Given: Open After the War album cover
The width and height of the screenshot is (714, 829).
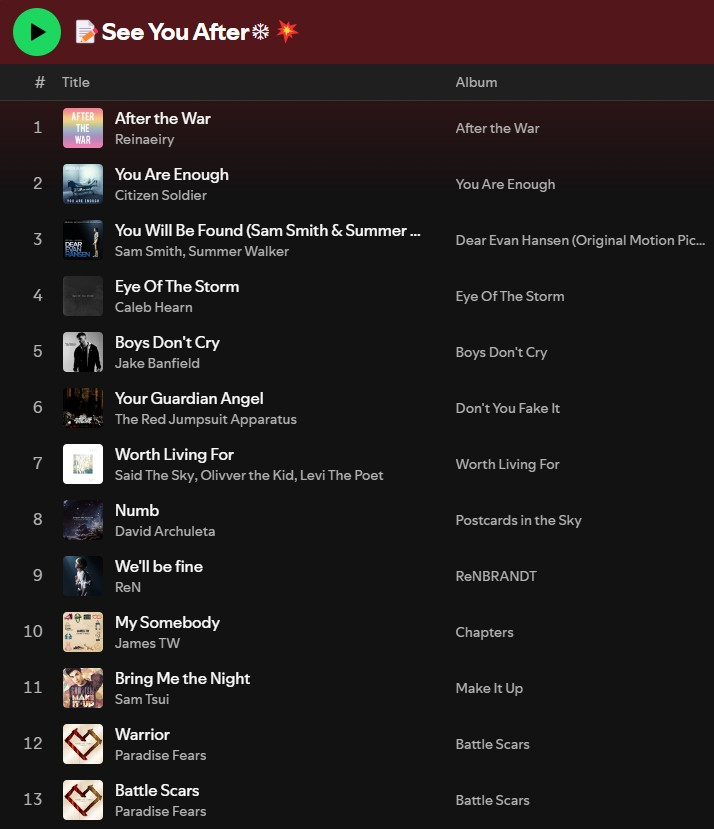Looking at the screenshot, I should [83, 128].
